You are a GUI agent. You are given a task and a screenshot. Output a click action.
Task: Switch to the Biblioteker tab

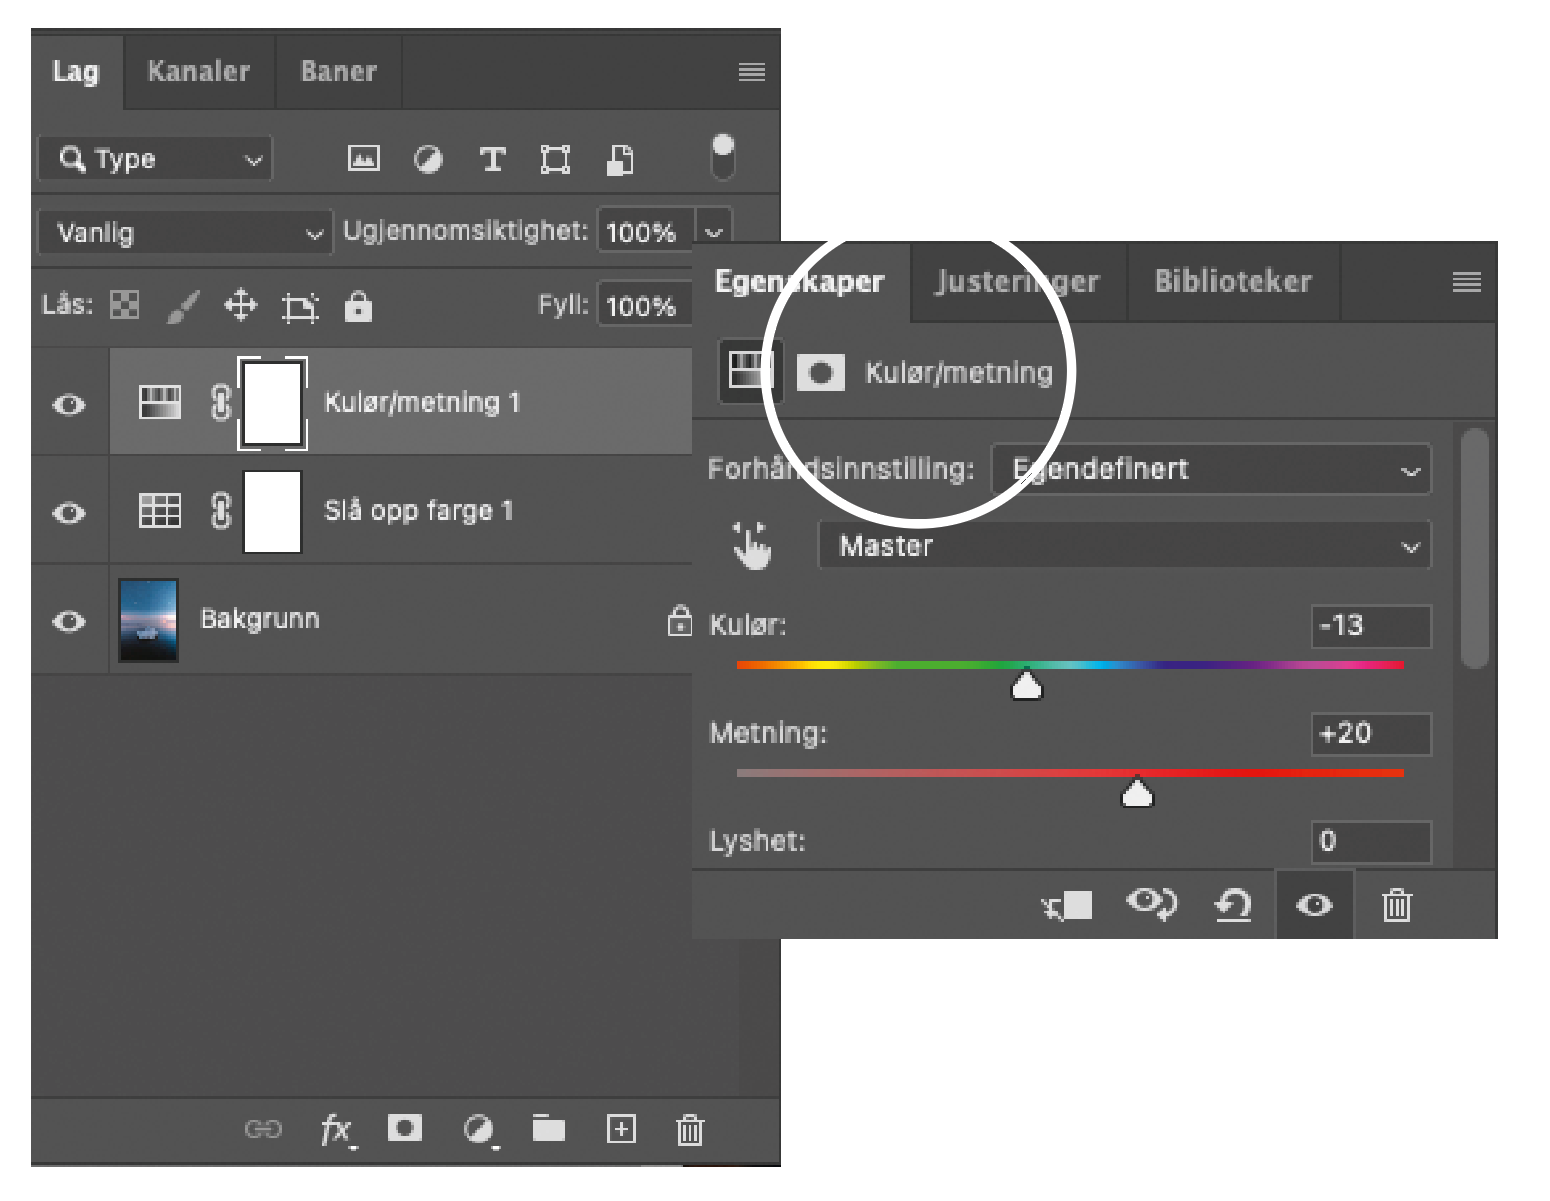[x=1232, y=282]
